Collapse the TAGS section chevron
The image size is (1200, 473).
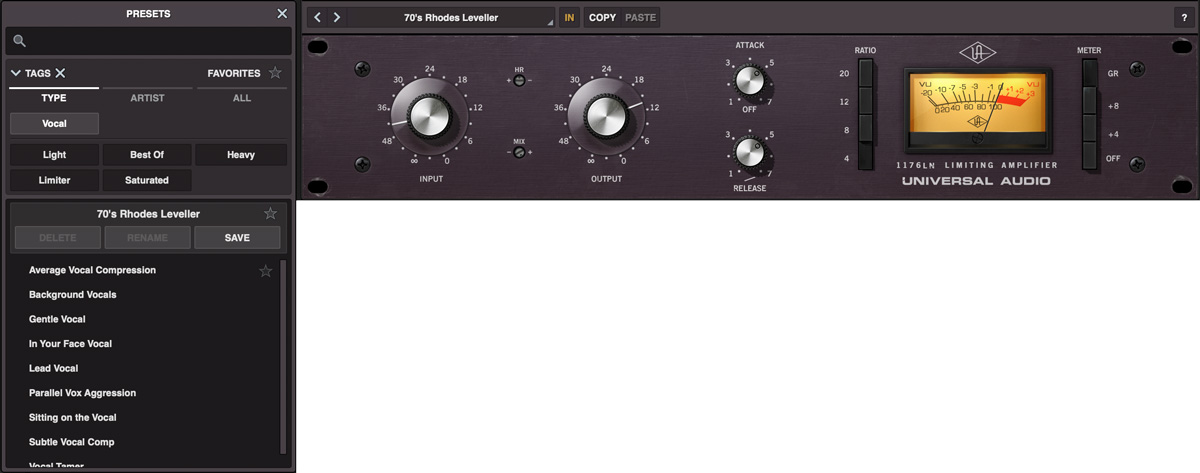[x=16, y=73]
